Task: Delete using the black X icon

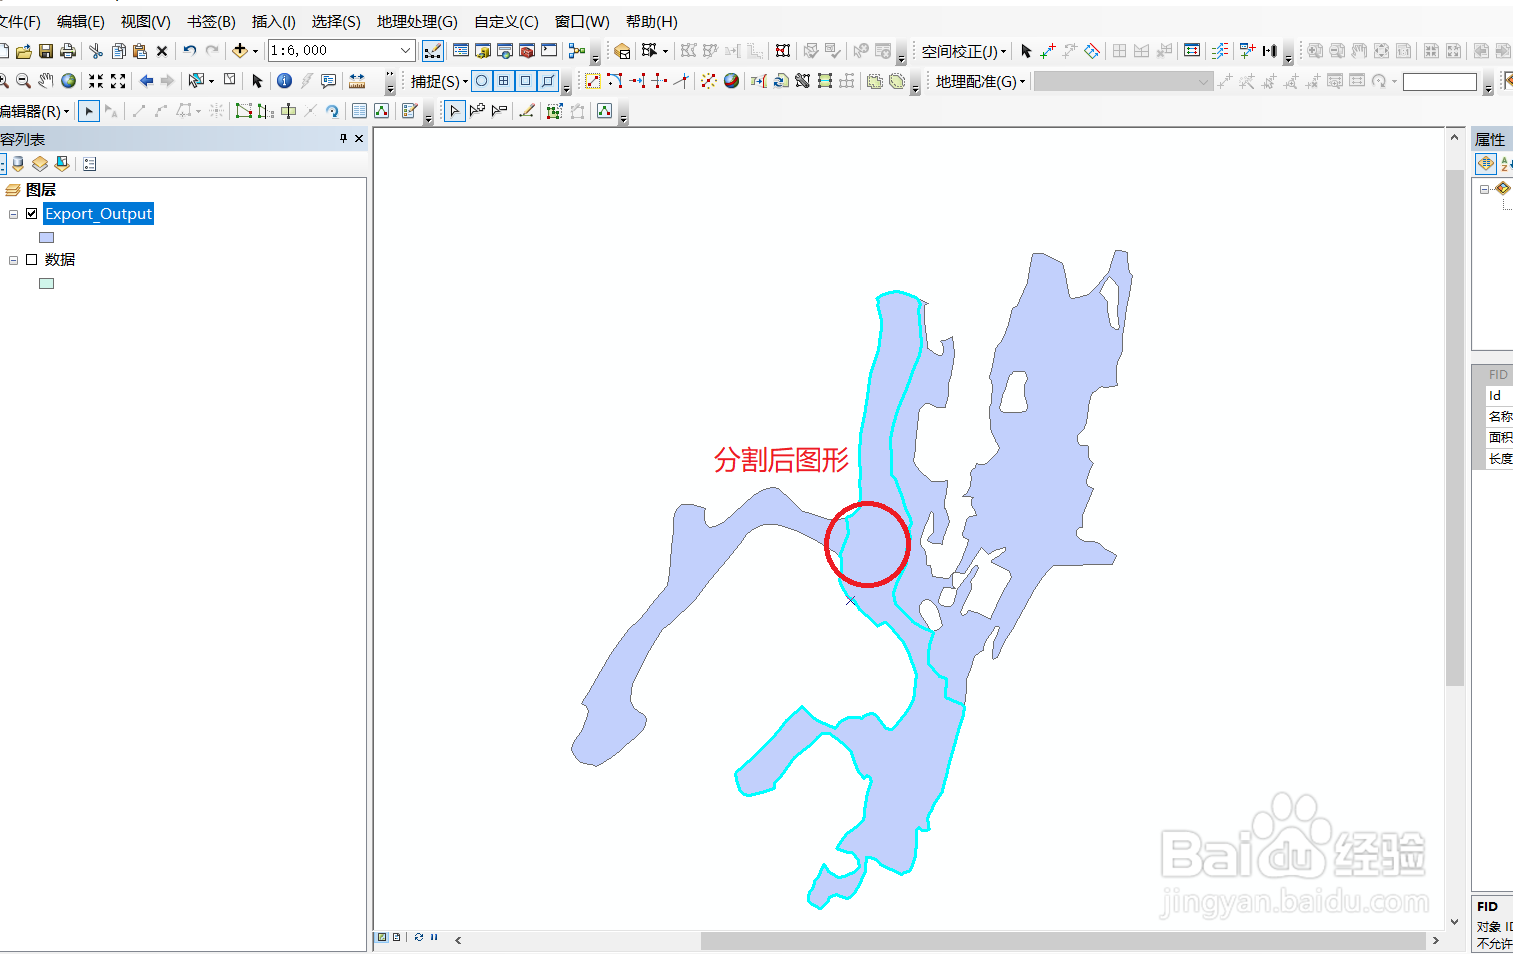Action: (x=162, y=50)
